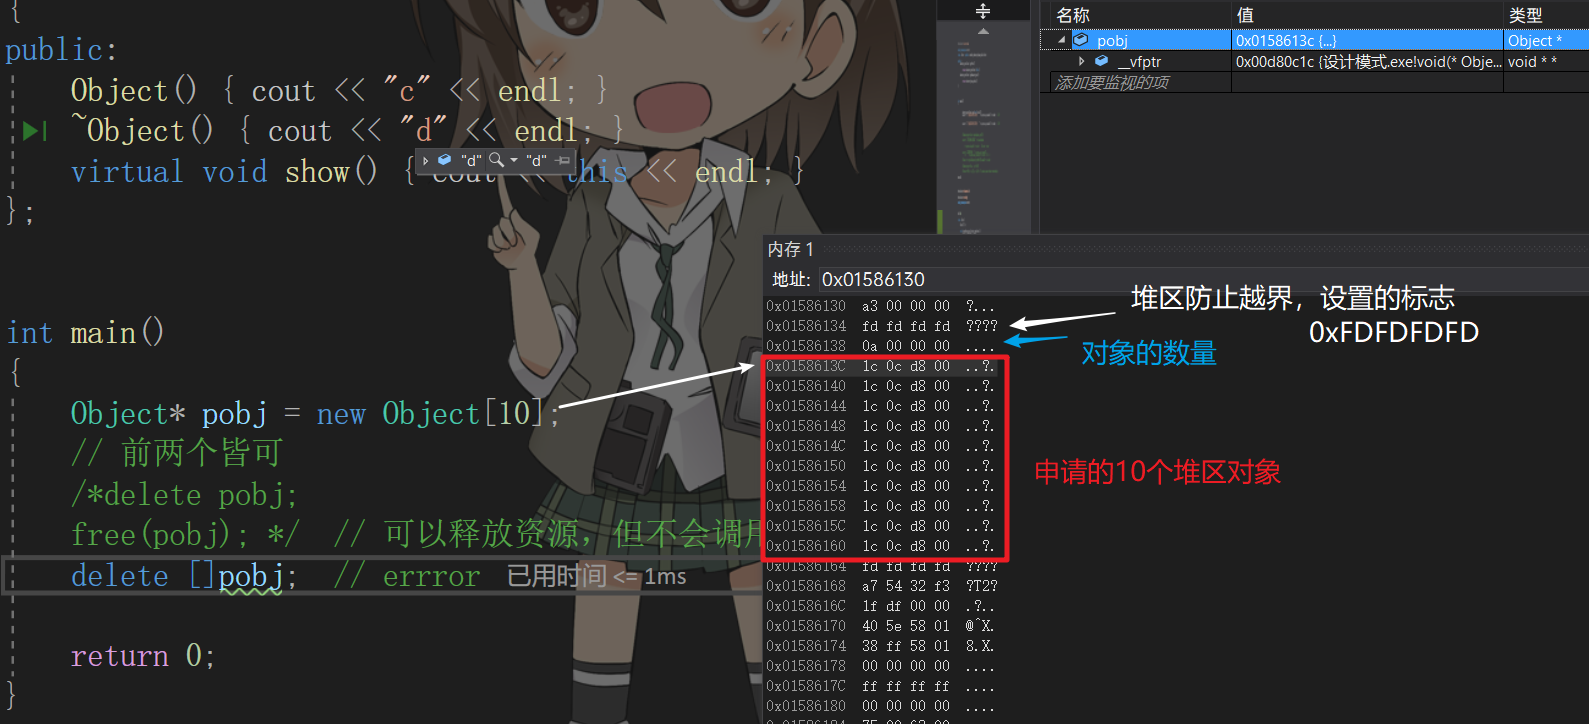Click memory row 0x0158617C with ff bytes
The image size is (1589, 724).
point(880,686)
